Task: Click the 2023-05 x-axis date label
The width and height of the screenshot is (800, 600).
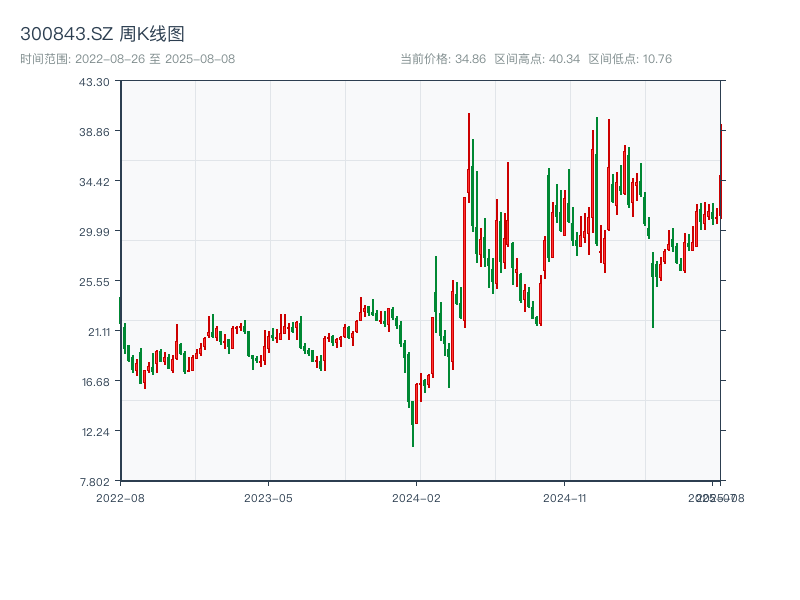Action: pos(269,497)
